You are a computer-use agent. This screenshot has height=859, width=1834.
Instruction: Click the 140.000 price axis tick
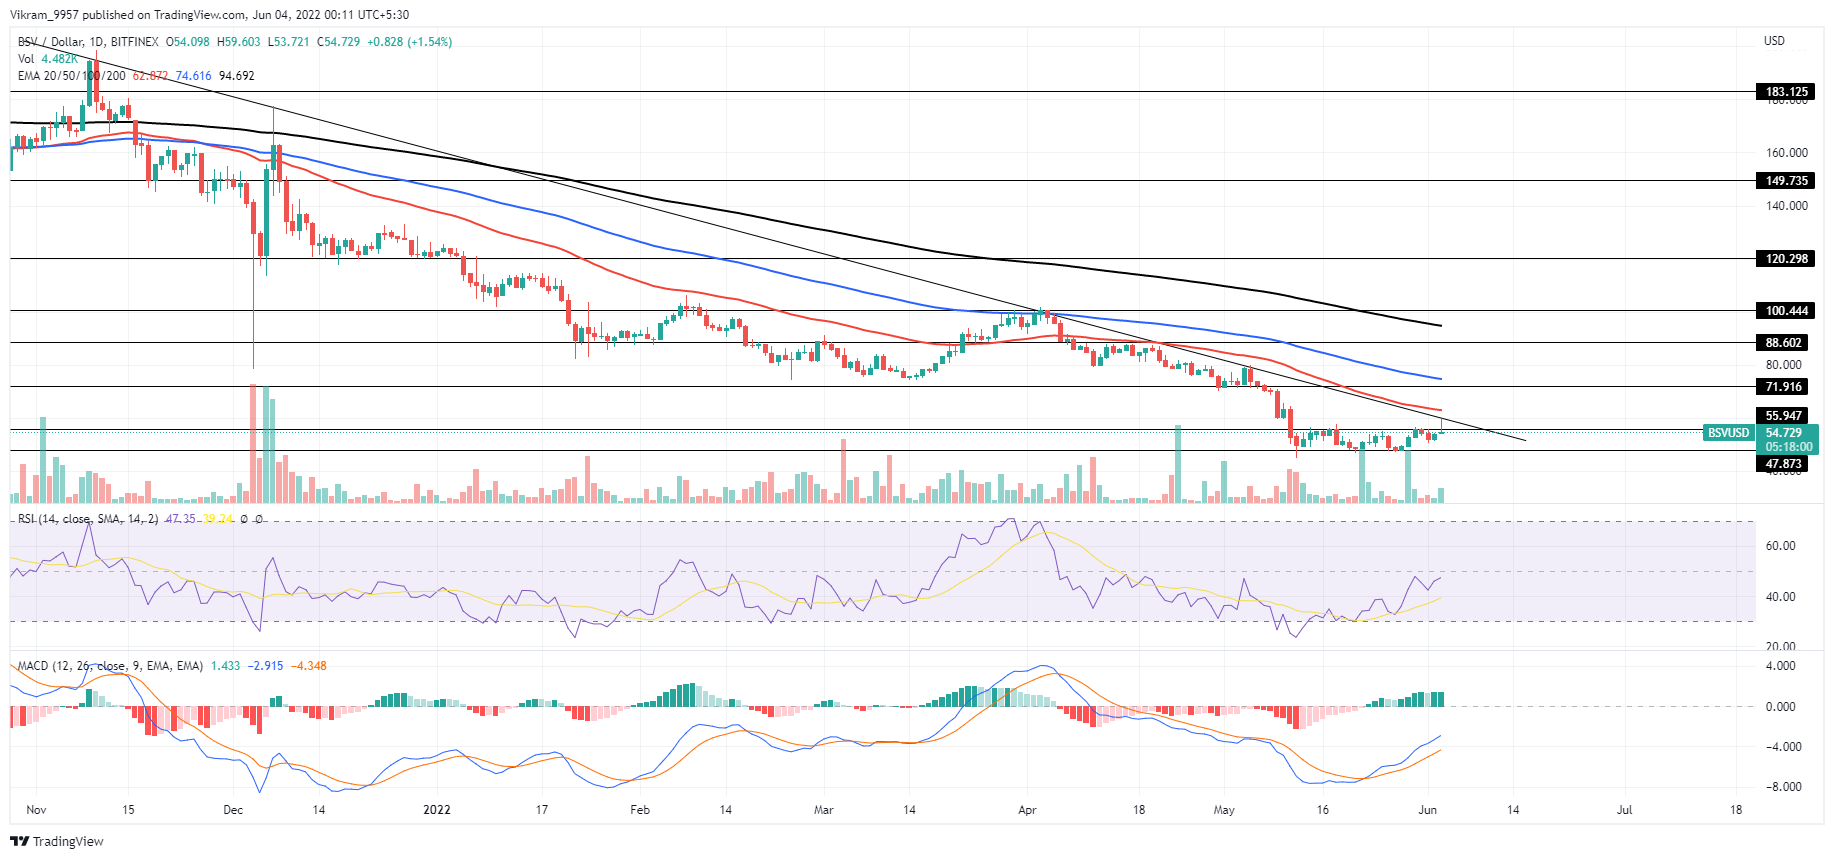[x=1787, y=206]
